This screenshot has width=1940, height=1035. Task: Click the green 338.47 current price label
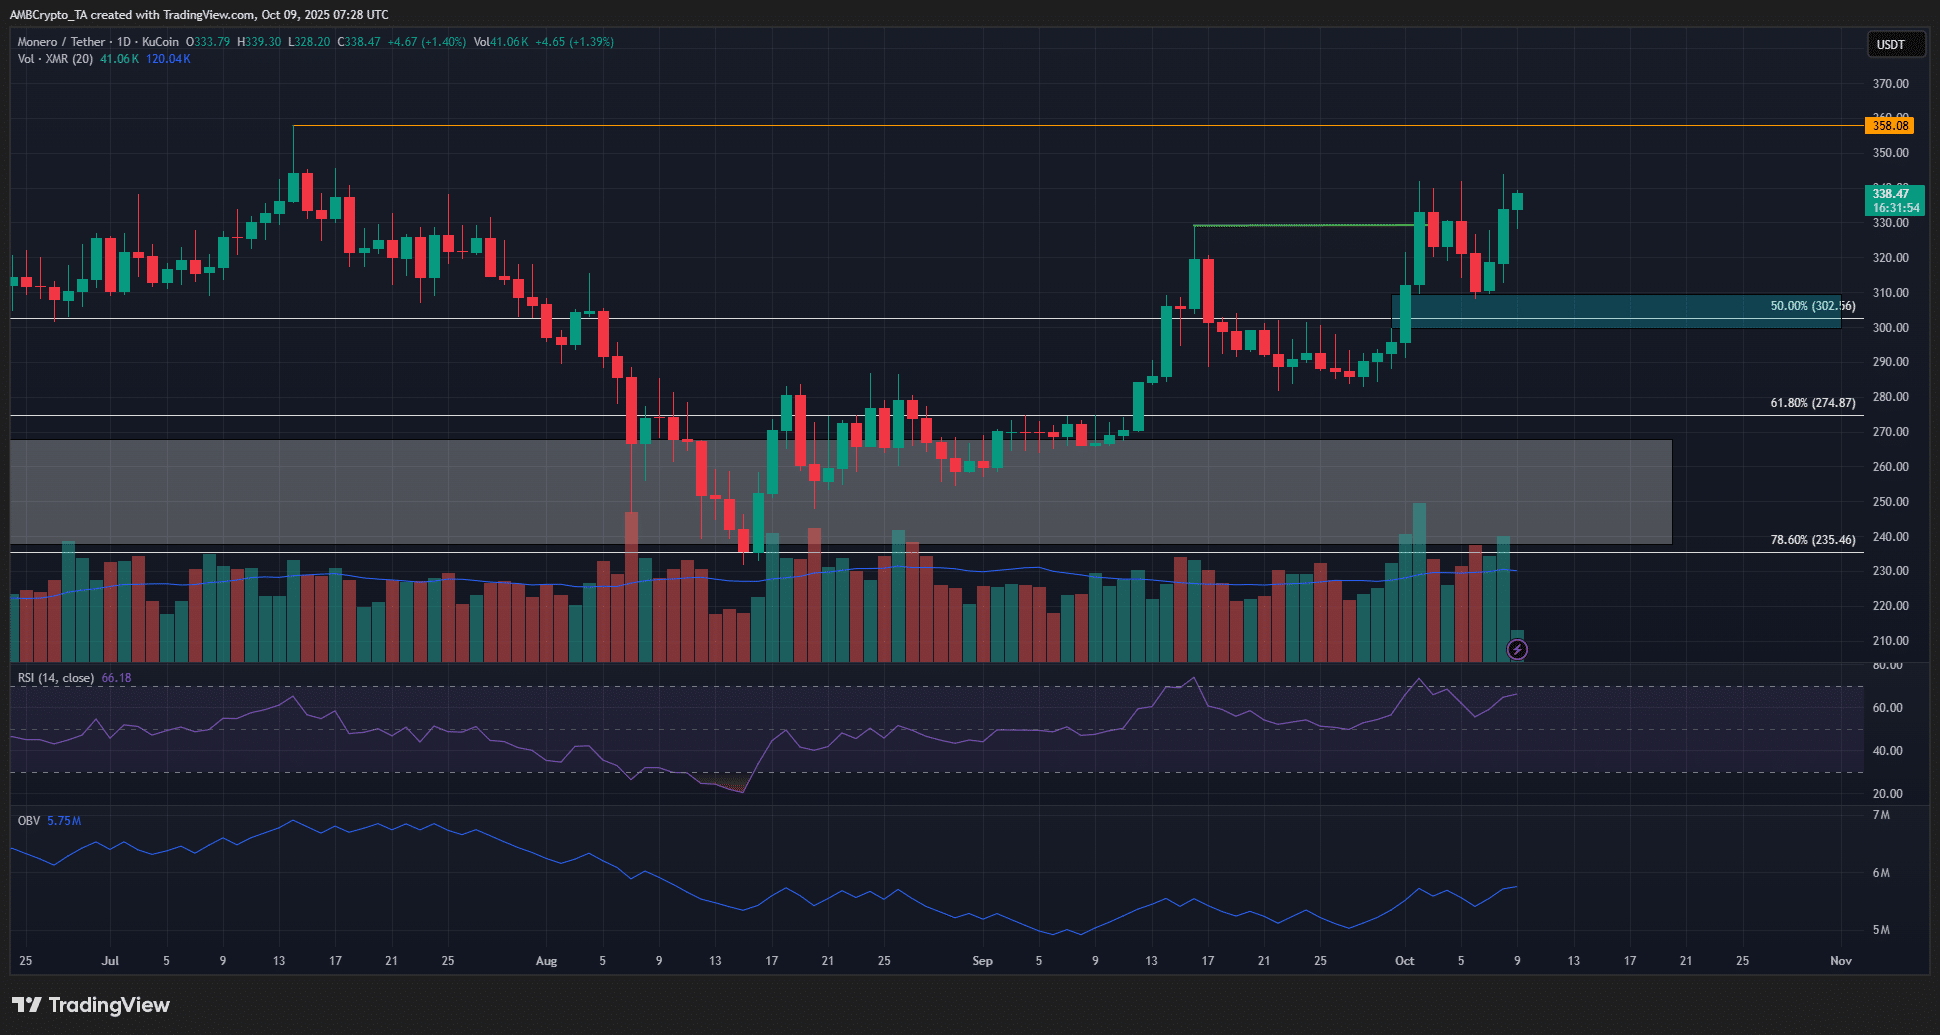tap(1894, 200)
